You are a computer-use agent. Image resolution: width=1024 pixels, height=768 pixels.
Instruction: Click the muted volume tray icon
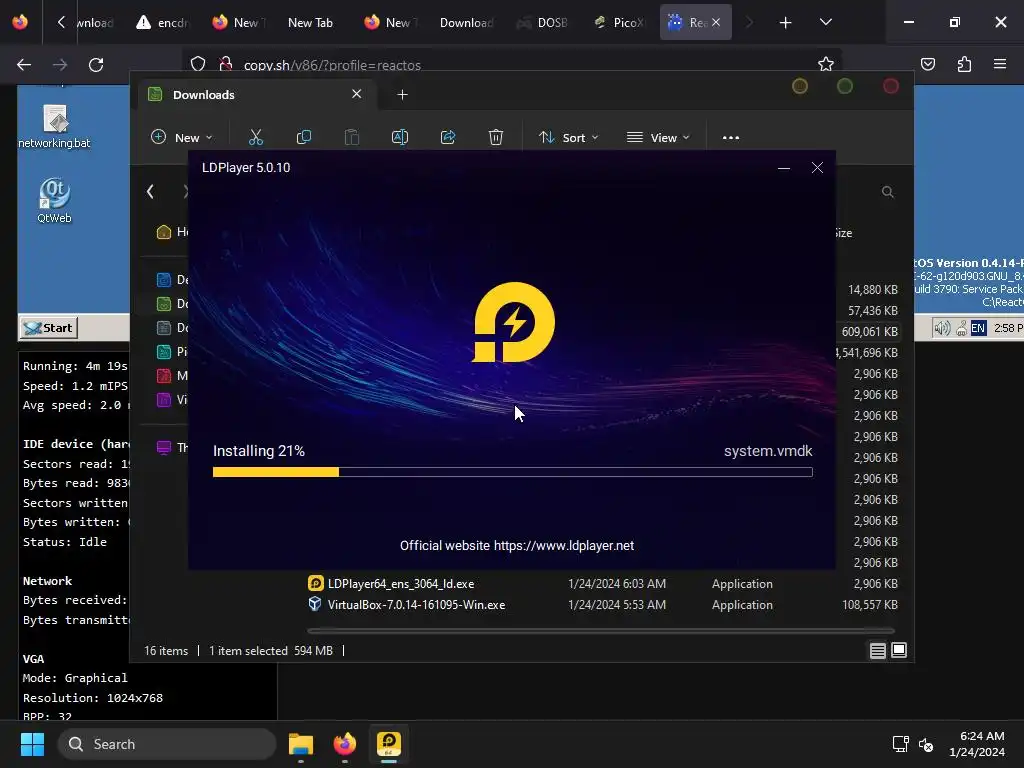click(926, 744)
